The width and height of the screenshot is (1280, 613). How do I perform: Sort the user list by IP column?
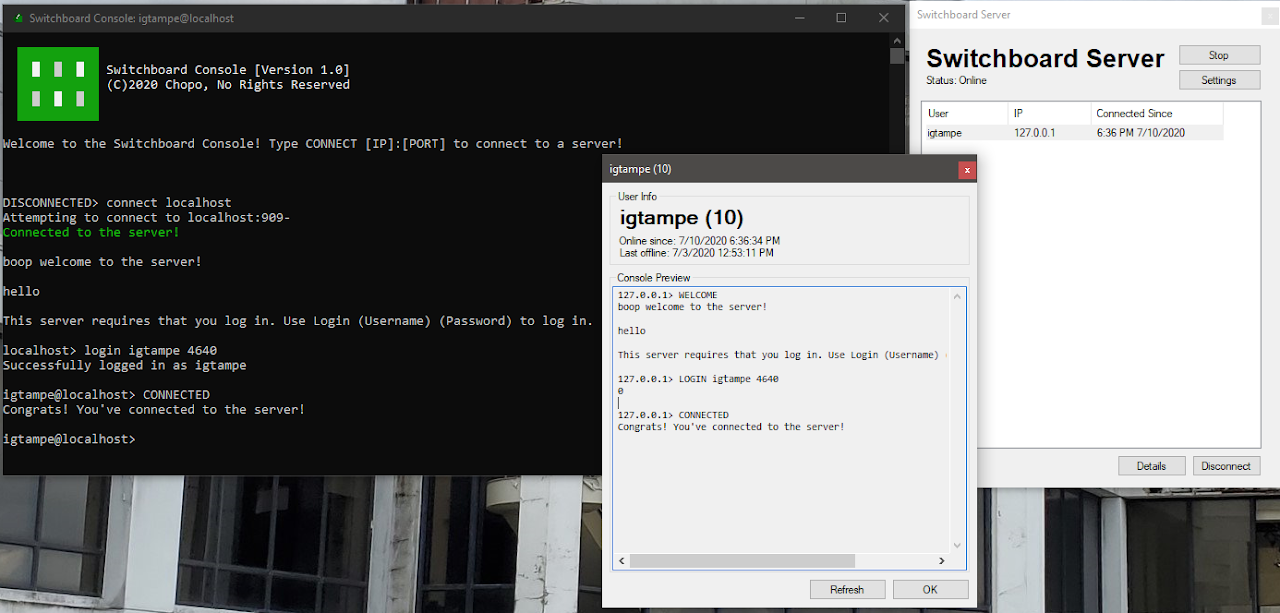[x=1049, y=113]
